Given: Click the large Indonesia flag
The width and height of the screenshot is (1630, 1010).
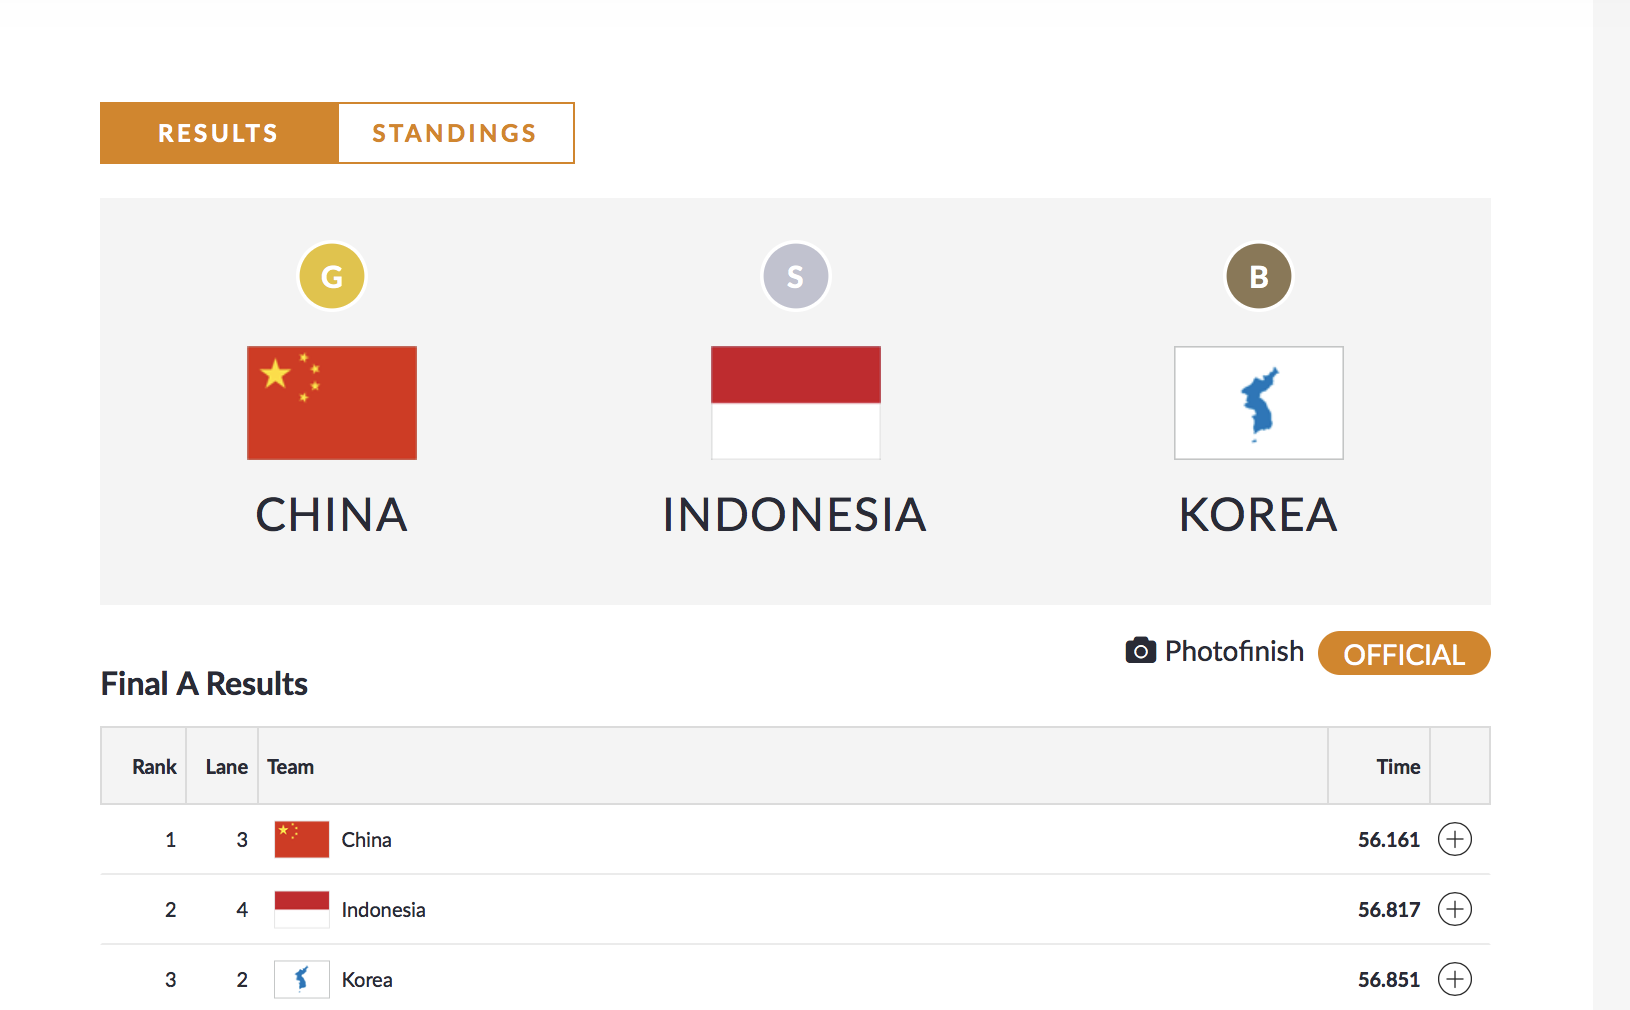Looking at the screenshot, I should click(x=795, y=403).
